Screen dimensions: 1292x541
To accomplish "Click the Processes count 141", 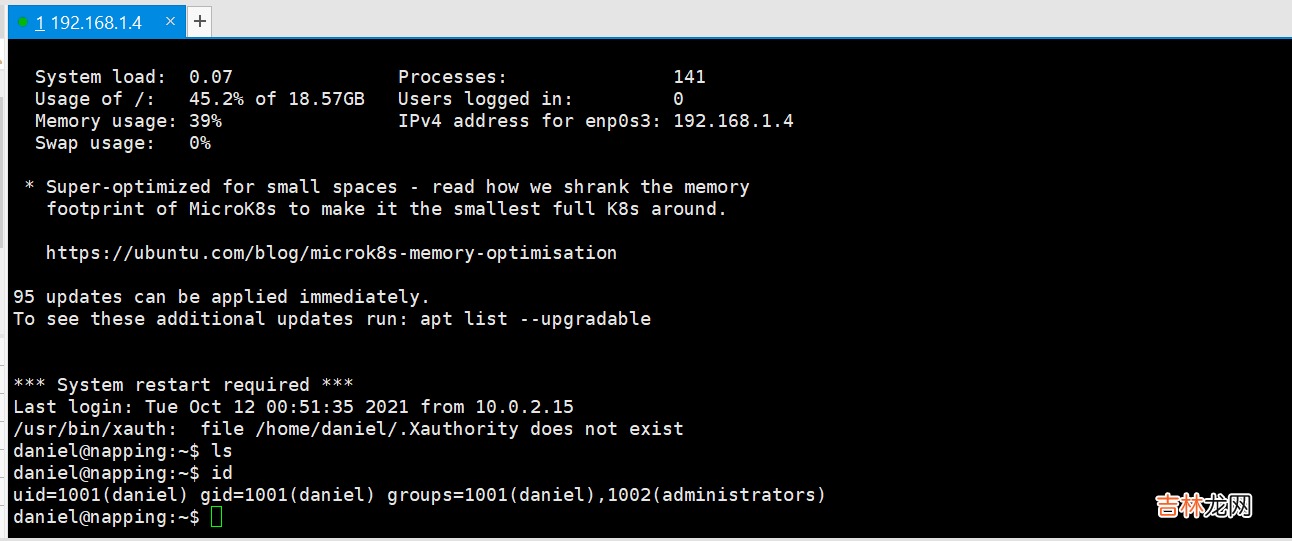I will tap(689, 77).
